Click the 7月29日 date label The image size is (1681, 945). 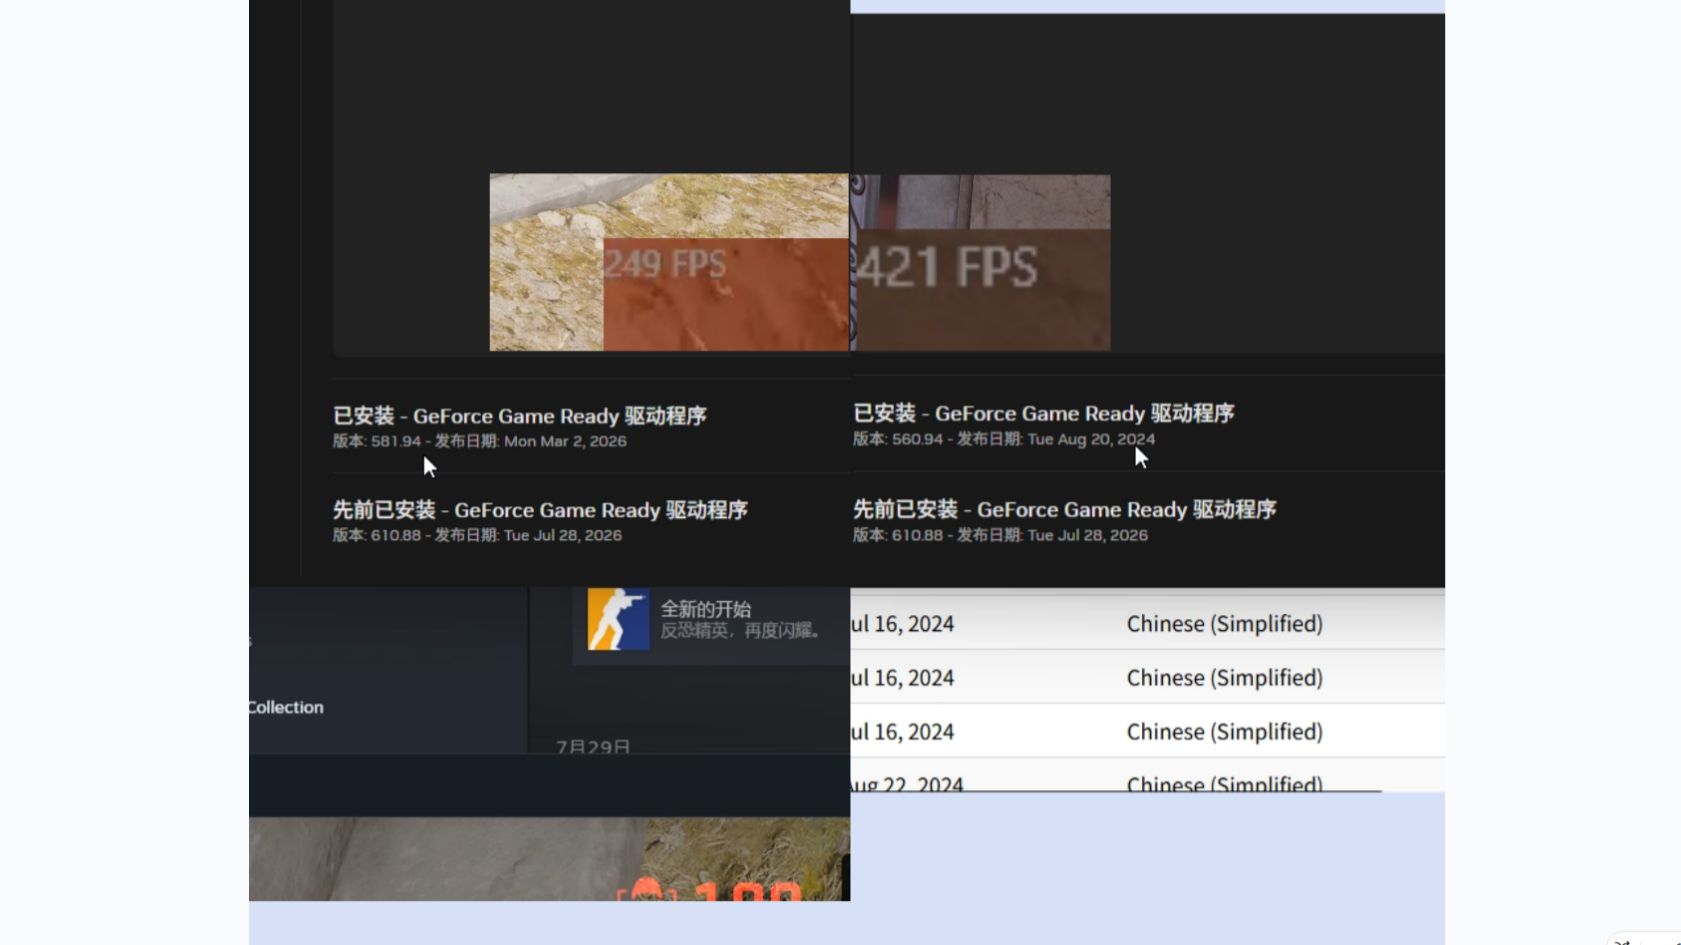pyautogui.click(x=593, y=746)
